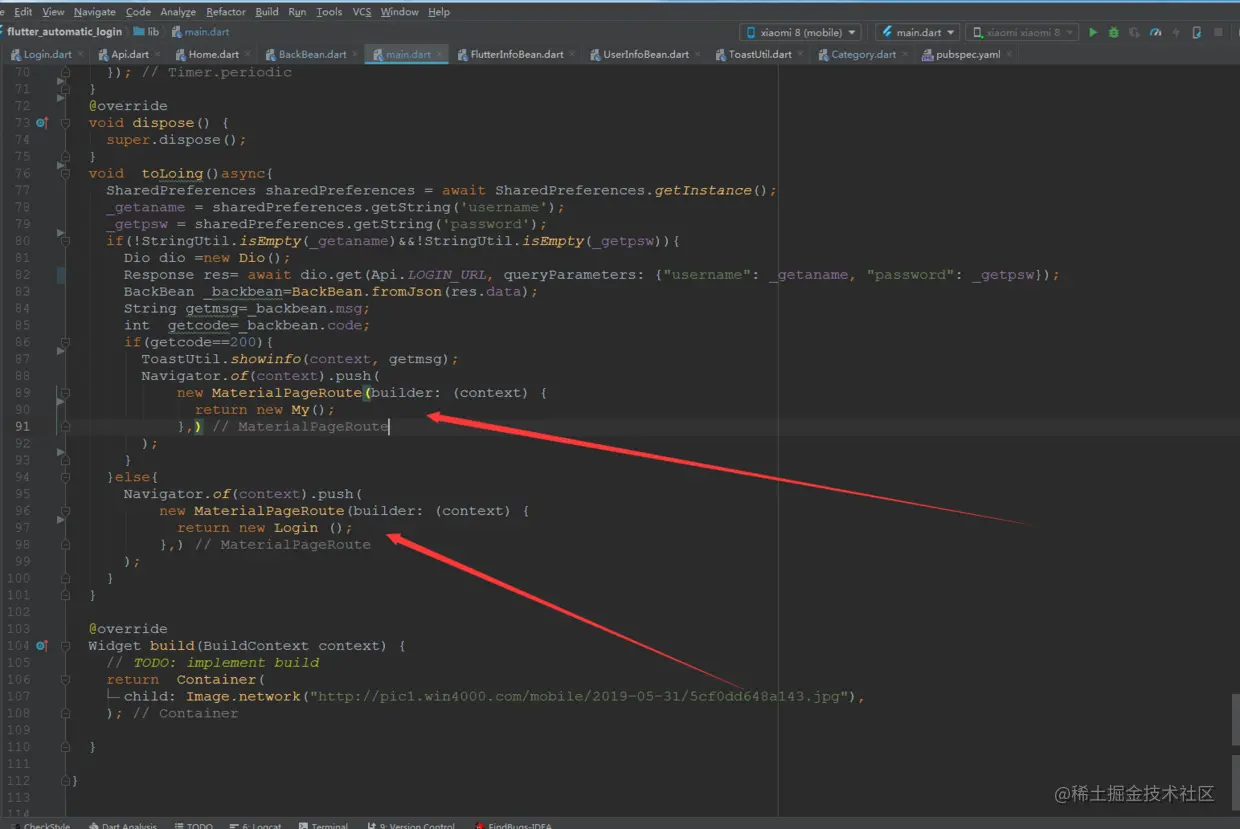Click the run with coverage icon
Image resolution: width=1240 pixels, height=829 pixels.
1134,33
